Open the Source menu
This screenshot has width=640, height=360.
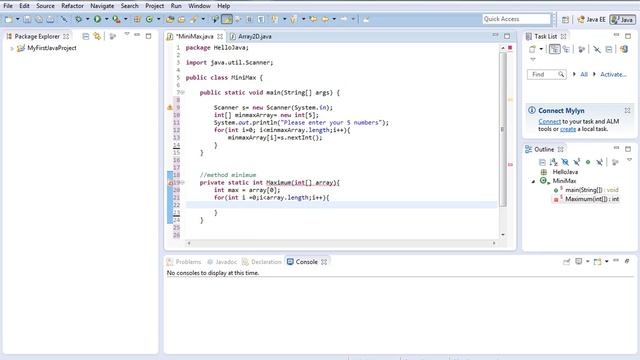[45, 6]
